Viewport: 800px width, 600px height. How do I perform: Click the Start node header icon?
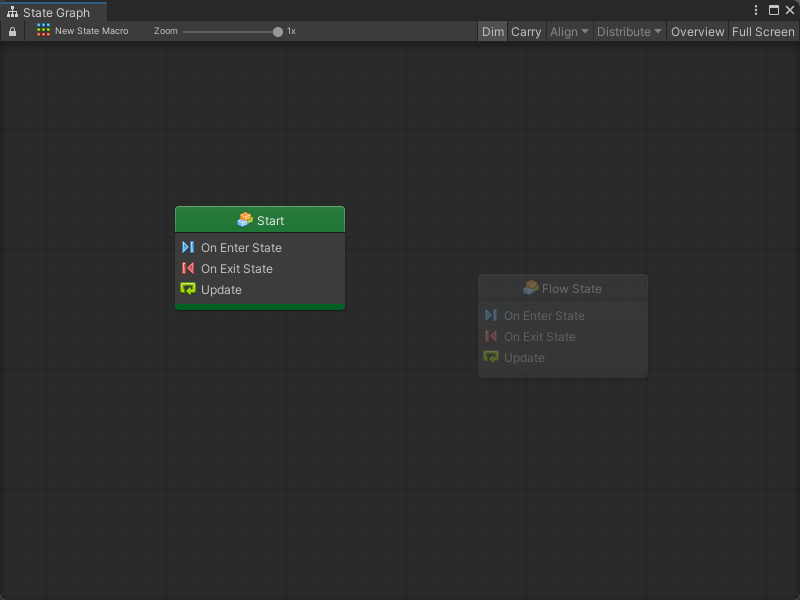point(245,220)
